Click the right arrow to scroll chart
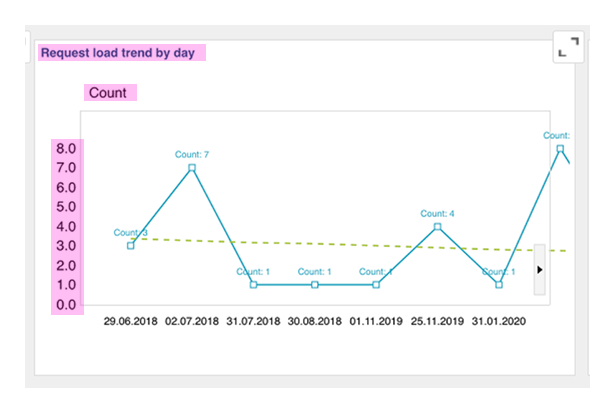The height and width of the screenshot is (413, 615). pos(540,270)
